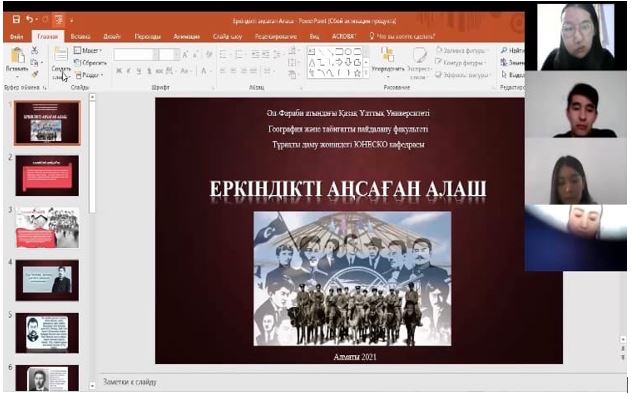
Task: Align paragraph text to the right
Action: [x=243, y=71]
